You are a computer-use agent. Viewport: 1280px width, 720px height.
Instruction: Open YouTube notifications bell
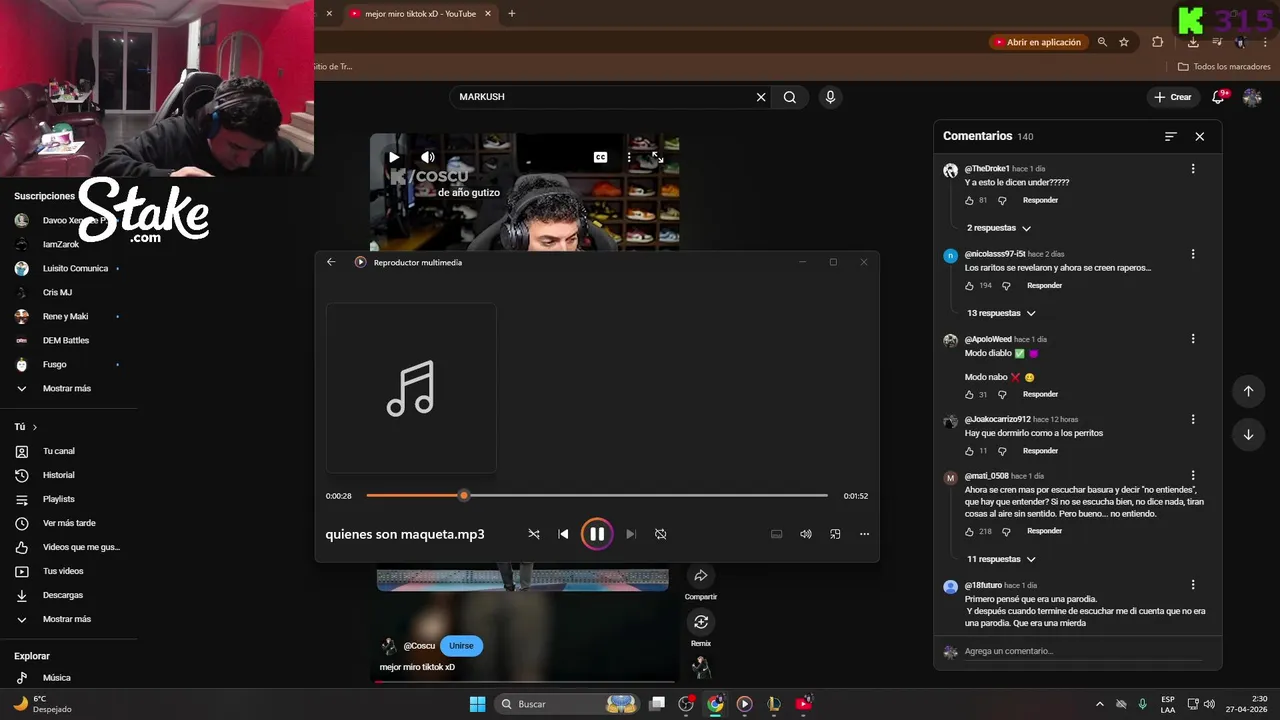[1219, 97]
